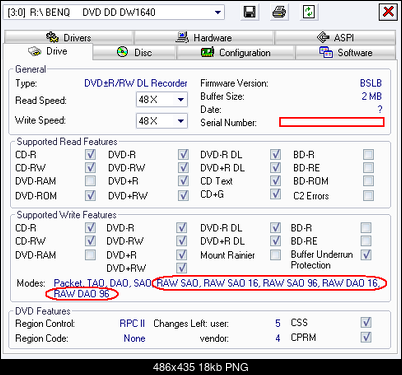This screenshot has width=402, height=375.
Task: Toggle C2 Errors checkbox
Action: point(368,195)
